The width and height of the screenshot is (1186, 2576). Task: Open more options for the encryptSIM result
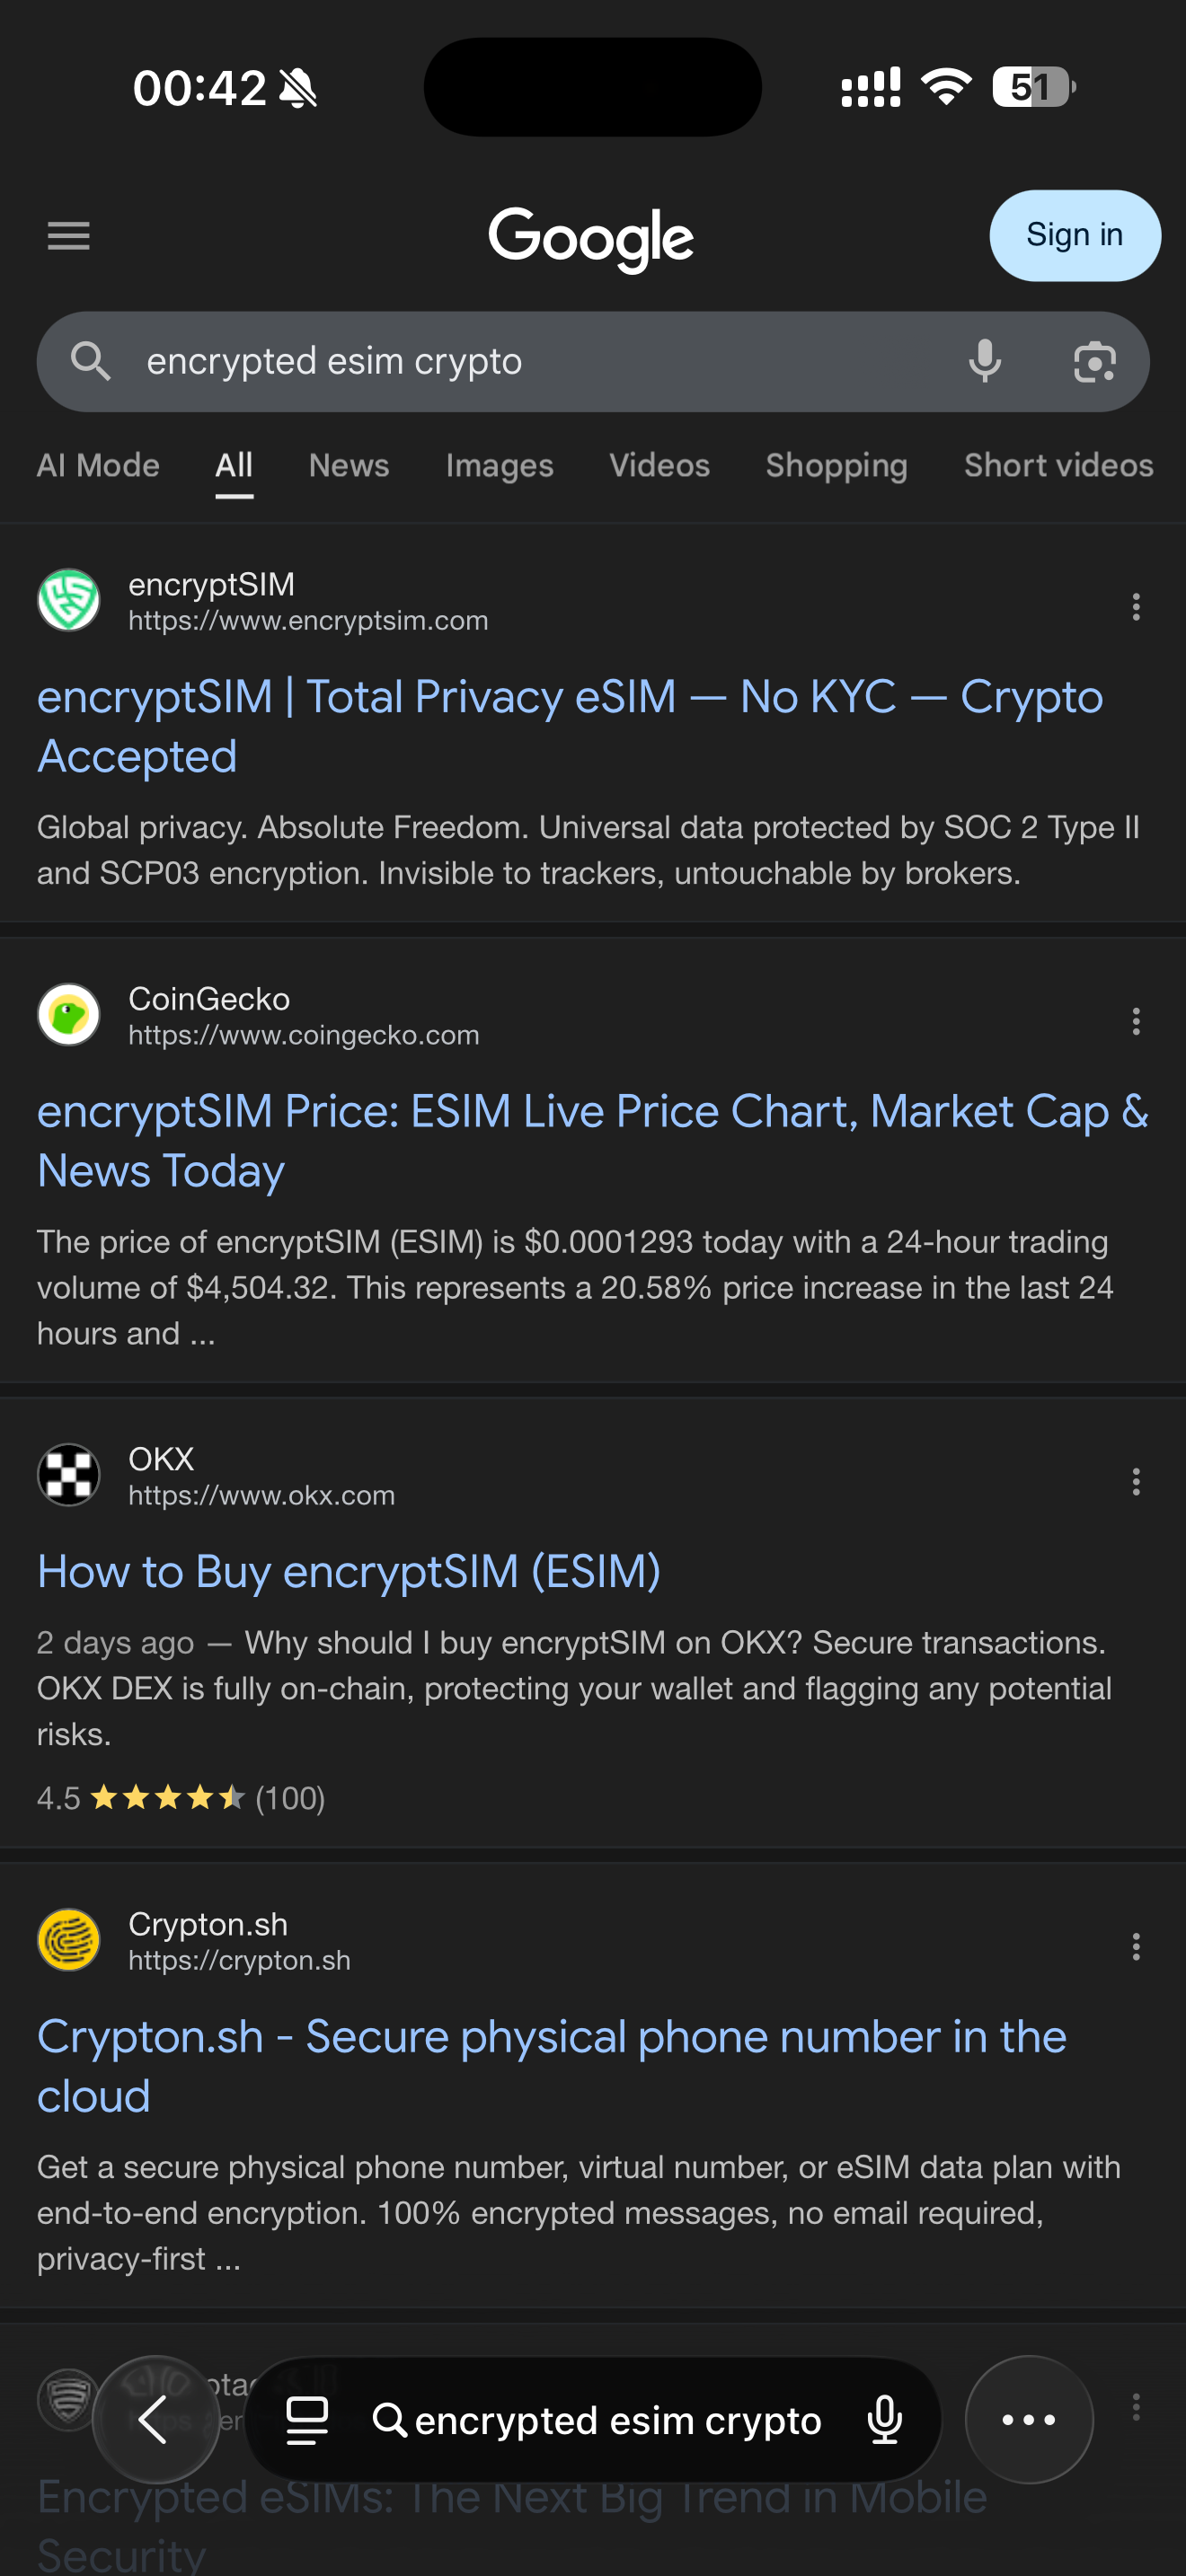pyautogui.click(x=1135, y=606)
